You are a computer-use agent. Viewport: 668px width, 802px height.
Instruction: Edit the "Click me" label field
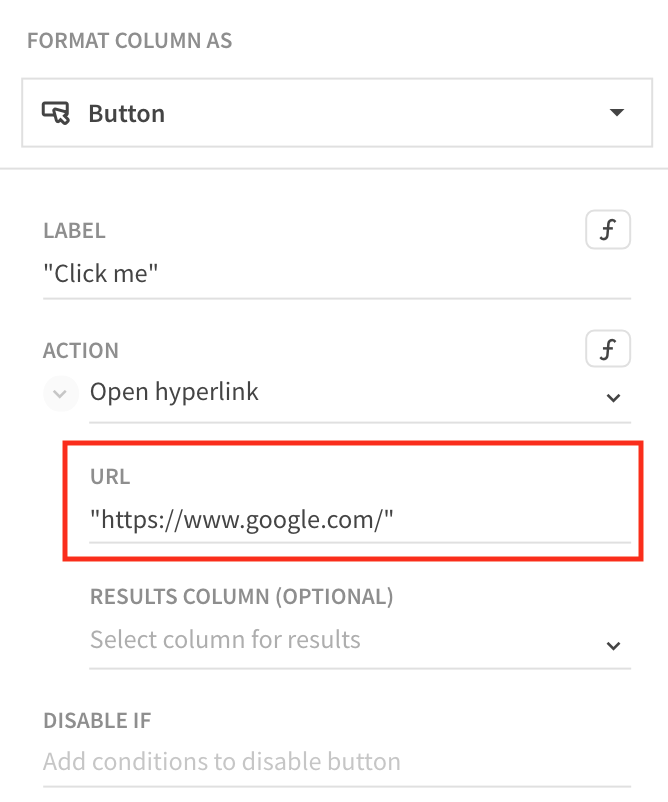[102, 274]
